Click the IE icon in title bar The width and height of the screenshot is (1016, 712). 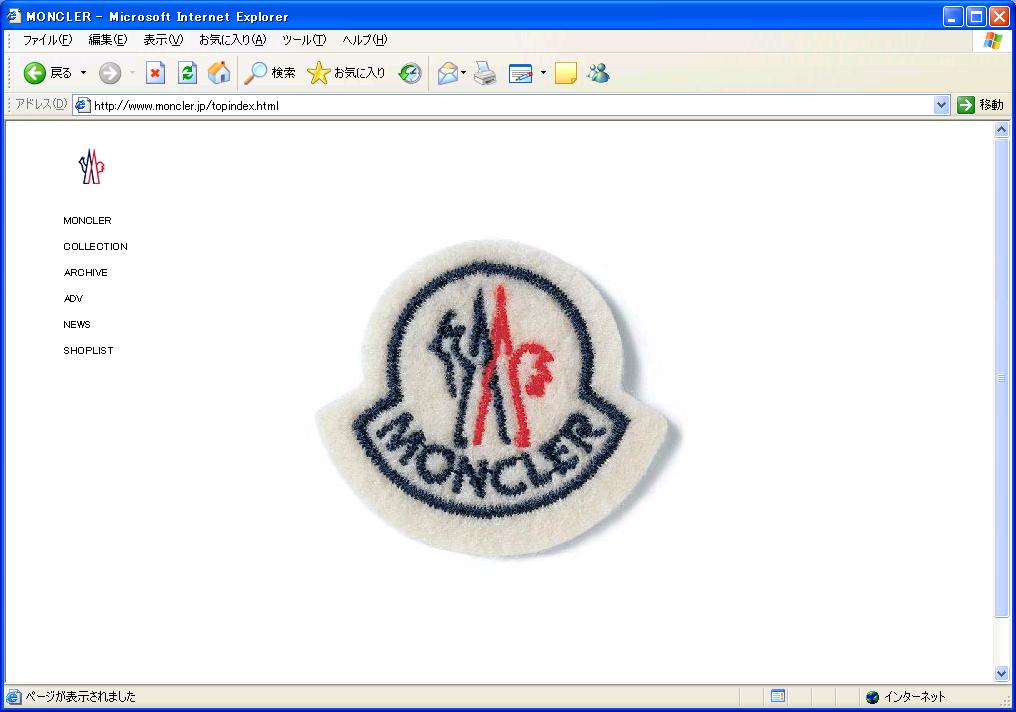point(14,16)
